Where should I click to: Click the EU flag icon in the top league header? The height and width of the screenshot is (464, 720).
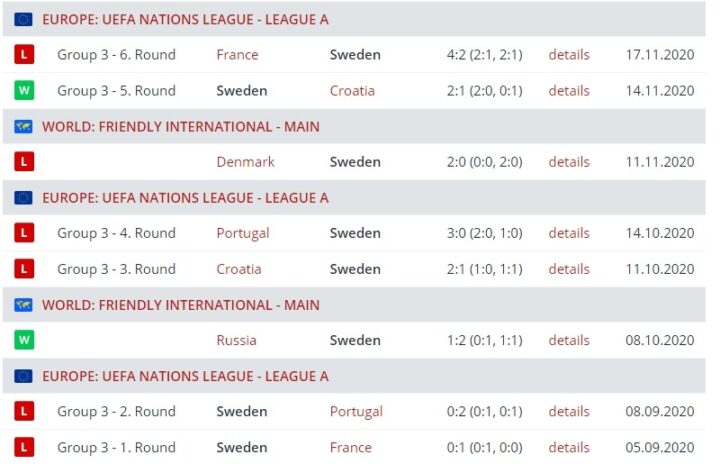(x=23, y=19)
